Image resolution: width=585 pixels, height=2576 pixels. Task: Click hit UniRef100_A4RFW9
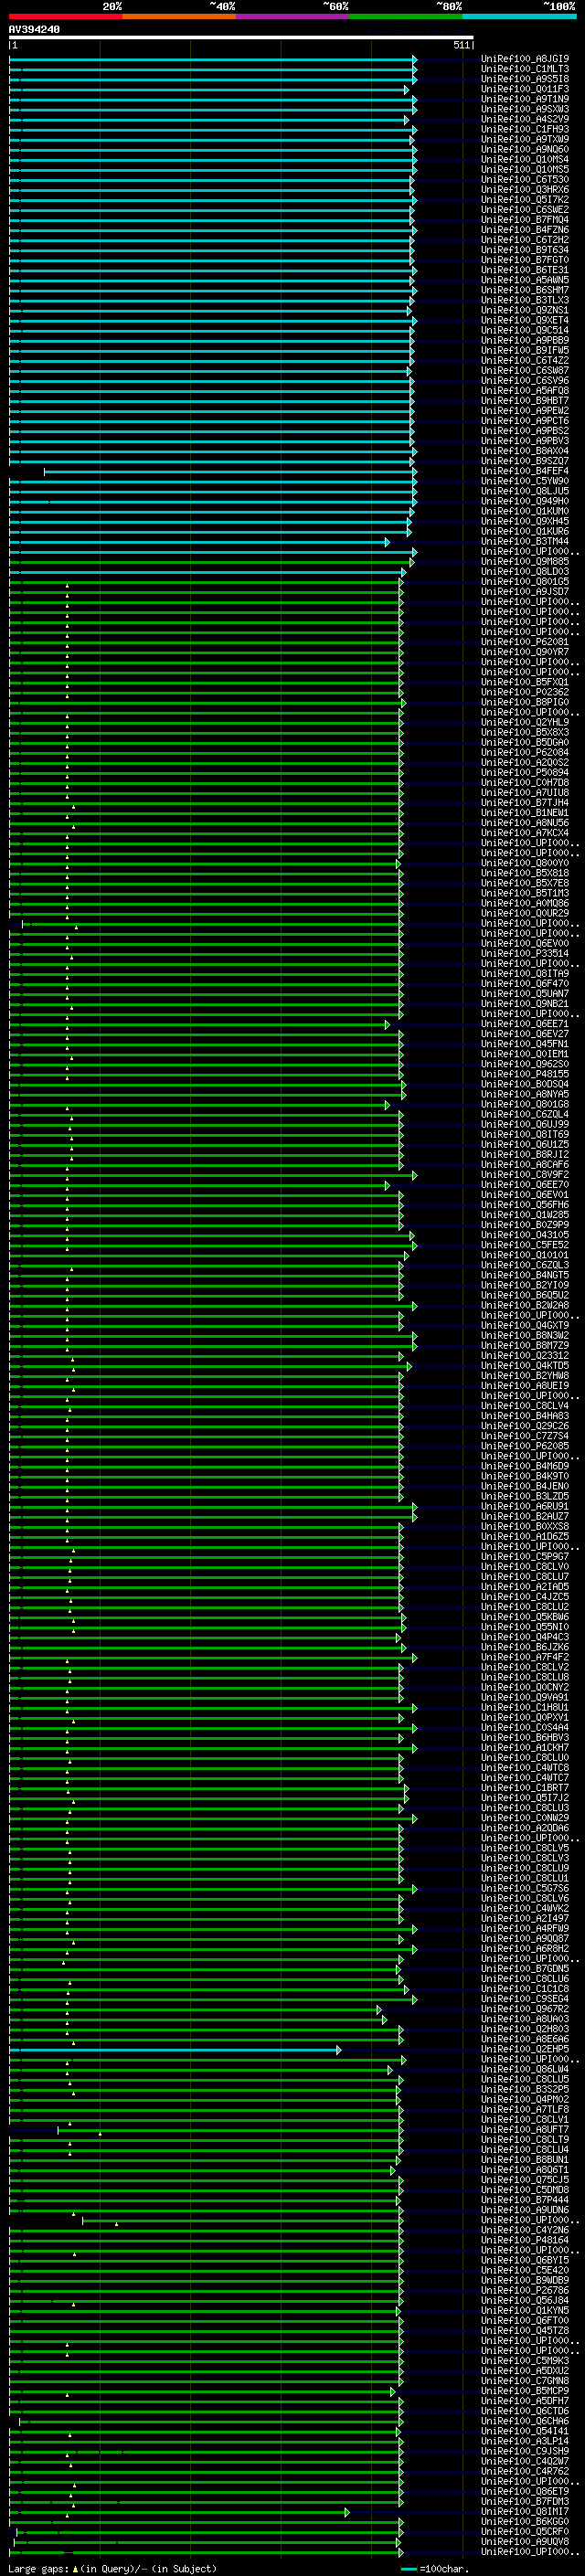(525, 1928)
